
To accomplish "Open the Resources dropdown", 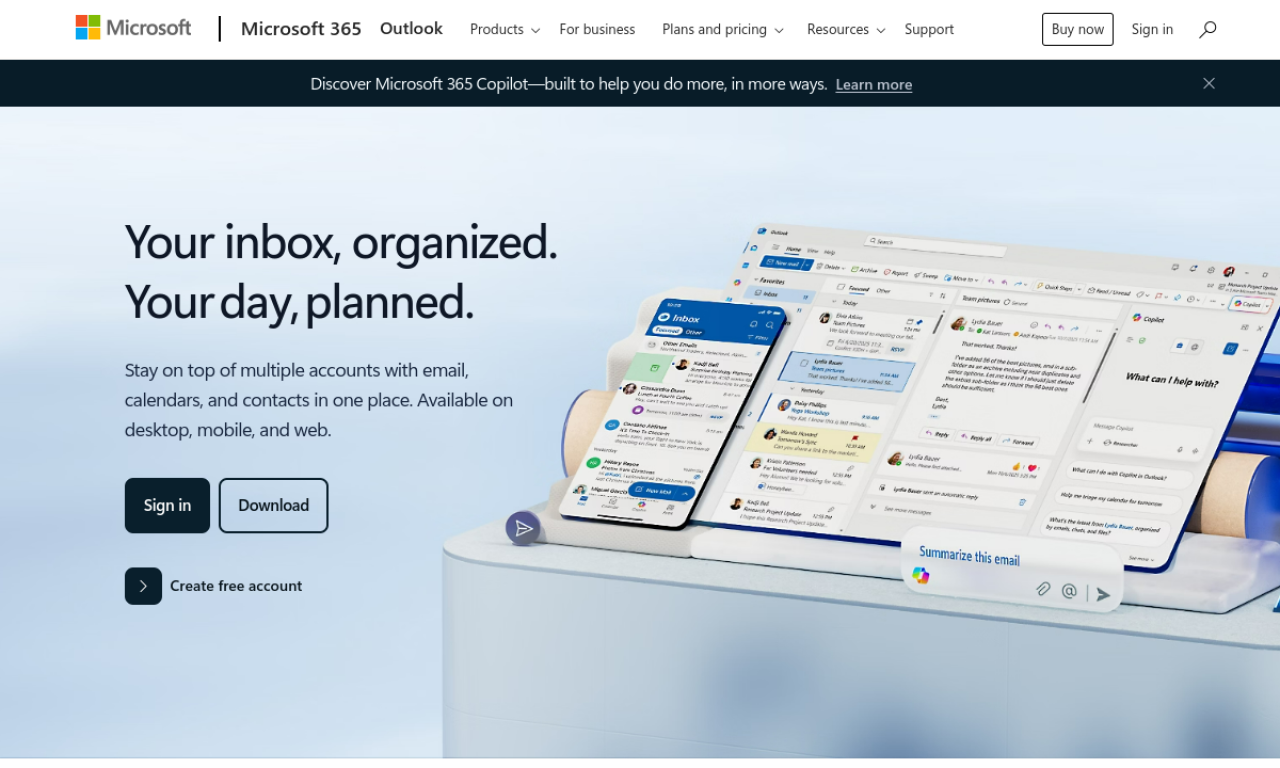I will point(845,29).
